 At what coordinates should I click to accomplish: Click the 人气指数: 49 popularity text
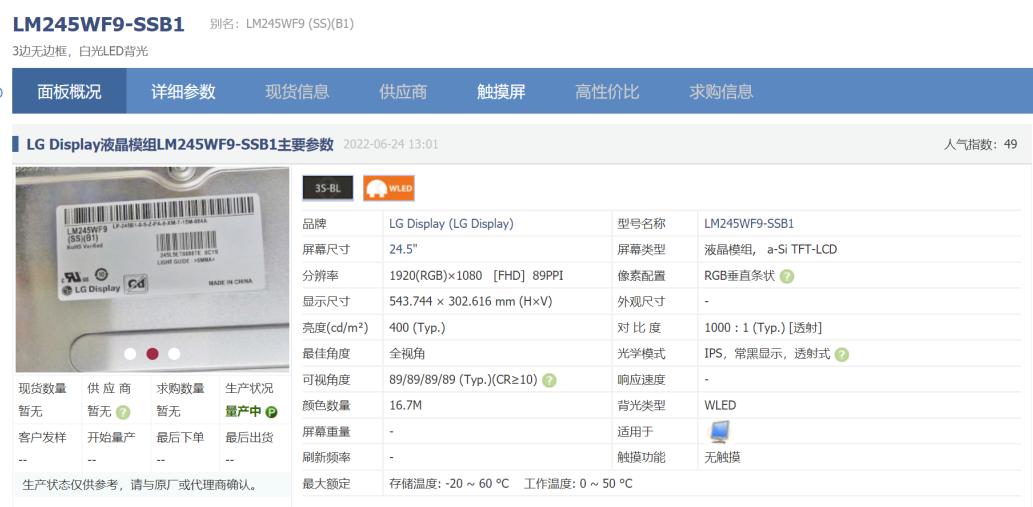[x=980, y=144]
